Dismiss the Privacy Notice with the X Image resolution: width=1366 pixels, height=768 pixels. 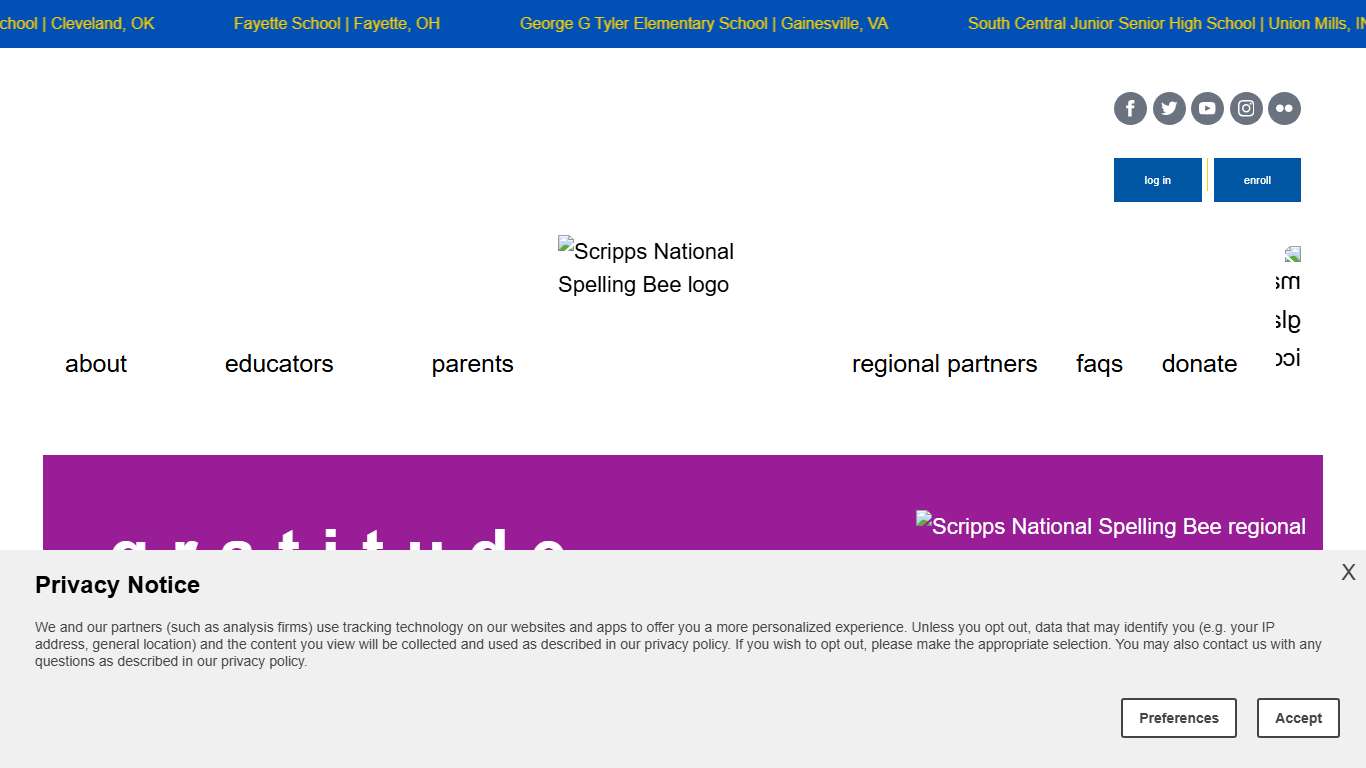point(1348,572)
